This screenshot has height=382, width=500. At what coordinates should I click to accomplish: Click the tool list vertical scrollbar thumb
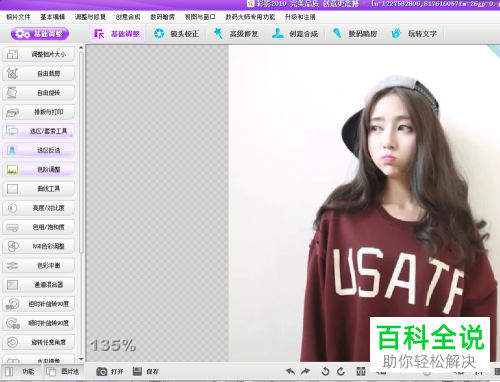pyautogui.click(x=81, y=152)
